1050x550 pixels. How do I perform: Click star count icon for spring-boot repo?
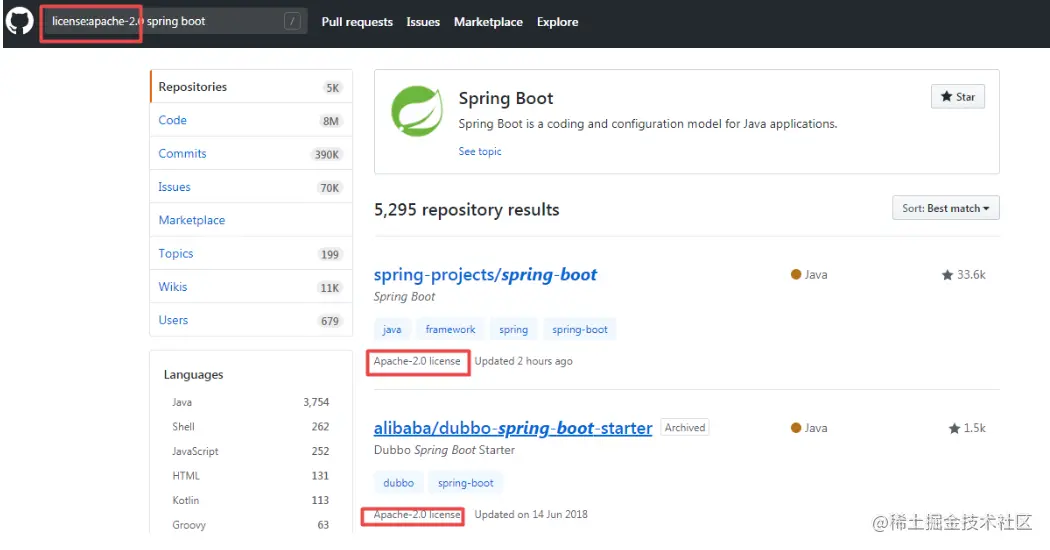click(947, 275)
